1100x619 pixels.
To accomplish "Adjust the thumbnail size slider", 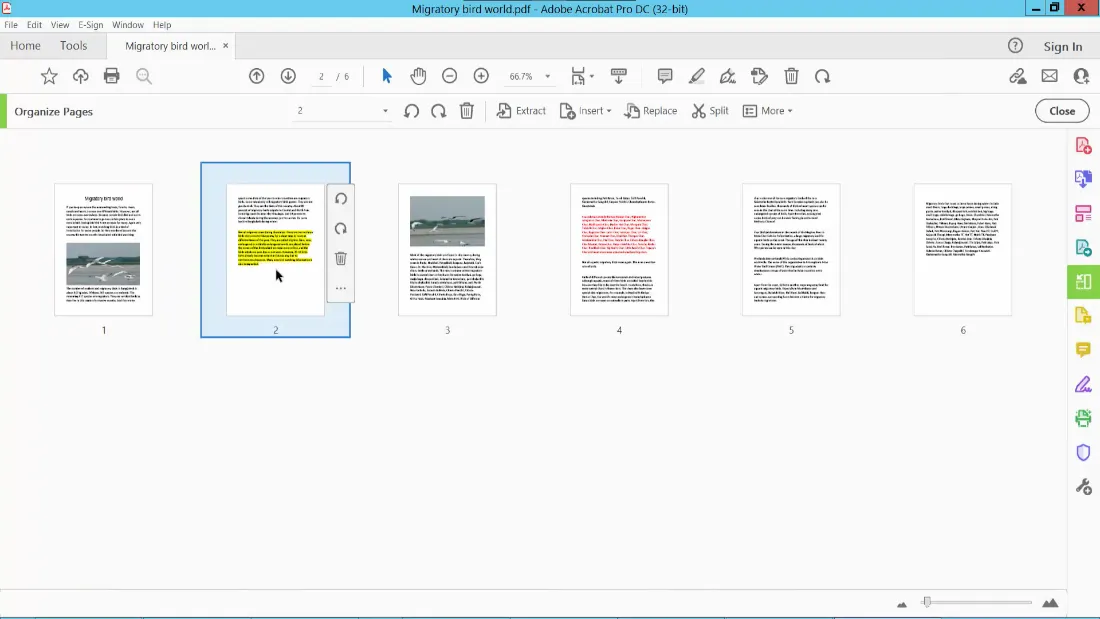I will pyautogui.click(x=927, y=602).
